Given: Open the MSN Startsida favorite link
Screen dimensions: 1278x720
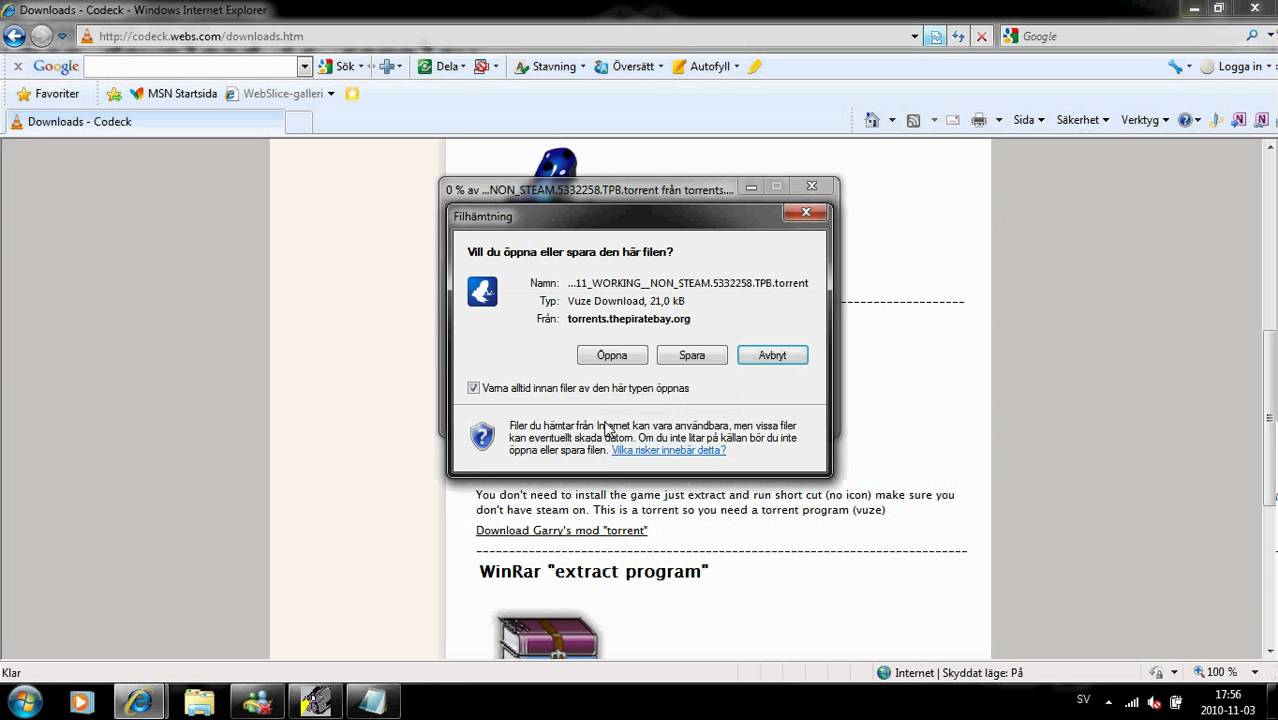Looking at the screenshot, I should [x=173, y=93].
